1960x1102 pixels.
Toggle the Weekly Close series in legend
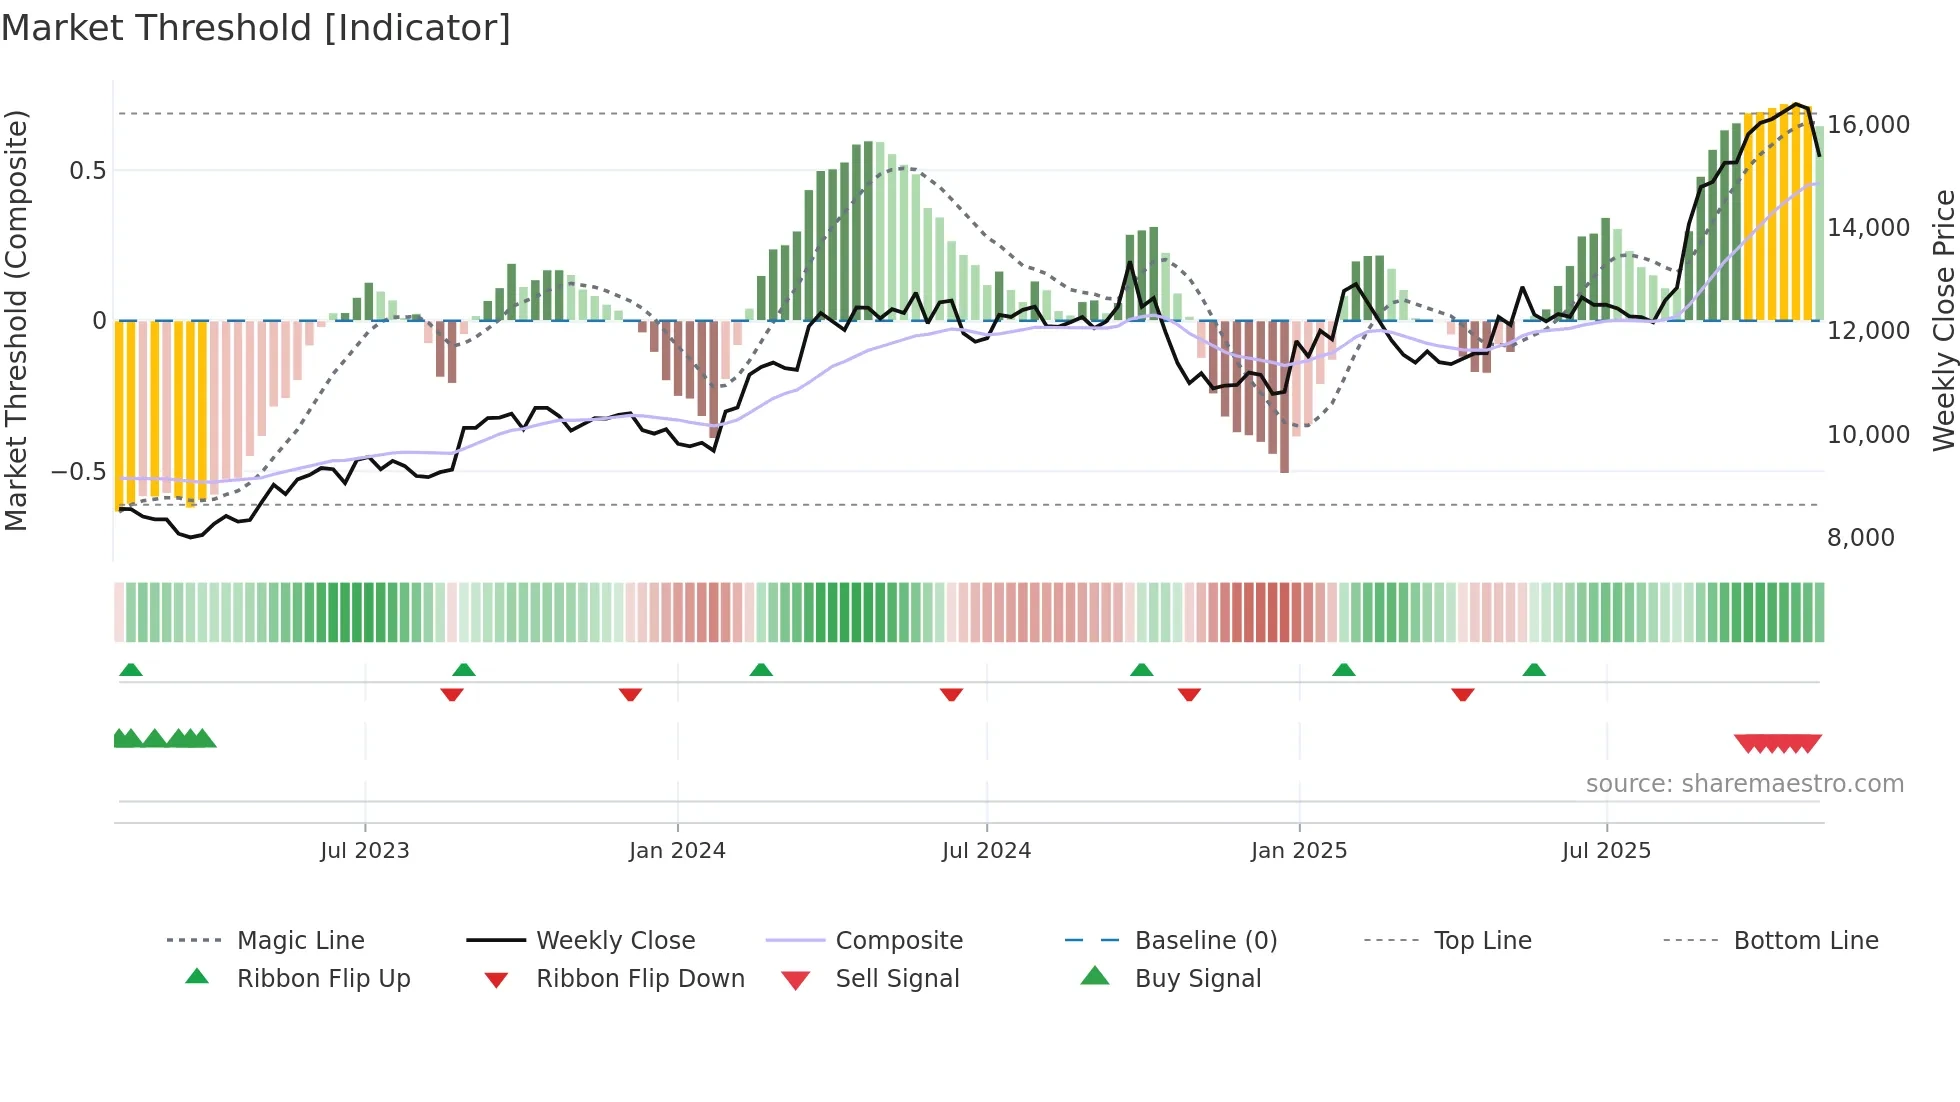tap(615, 940)
